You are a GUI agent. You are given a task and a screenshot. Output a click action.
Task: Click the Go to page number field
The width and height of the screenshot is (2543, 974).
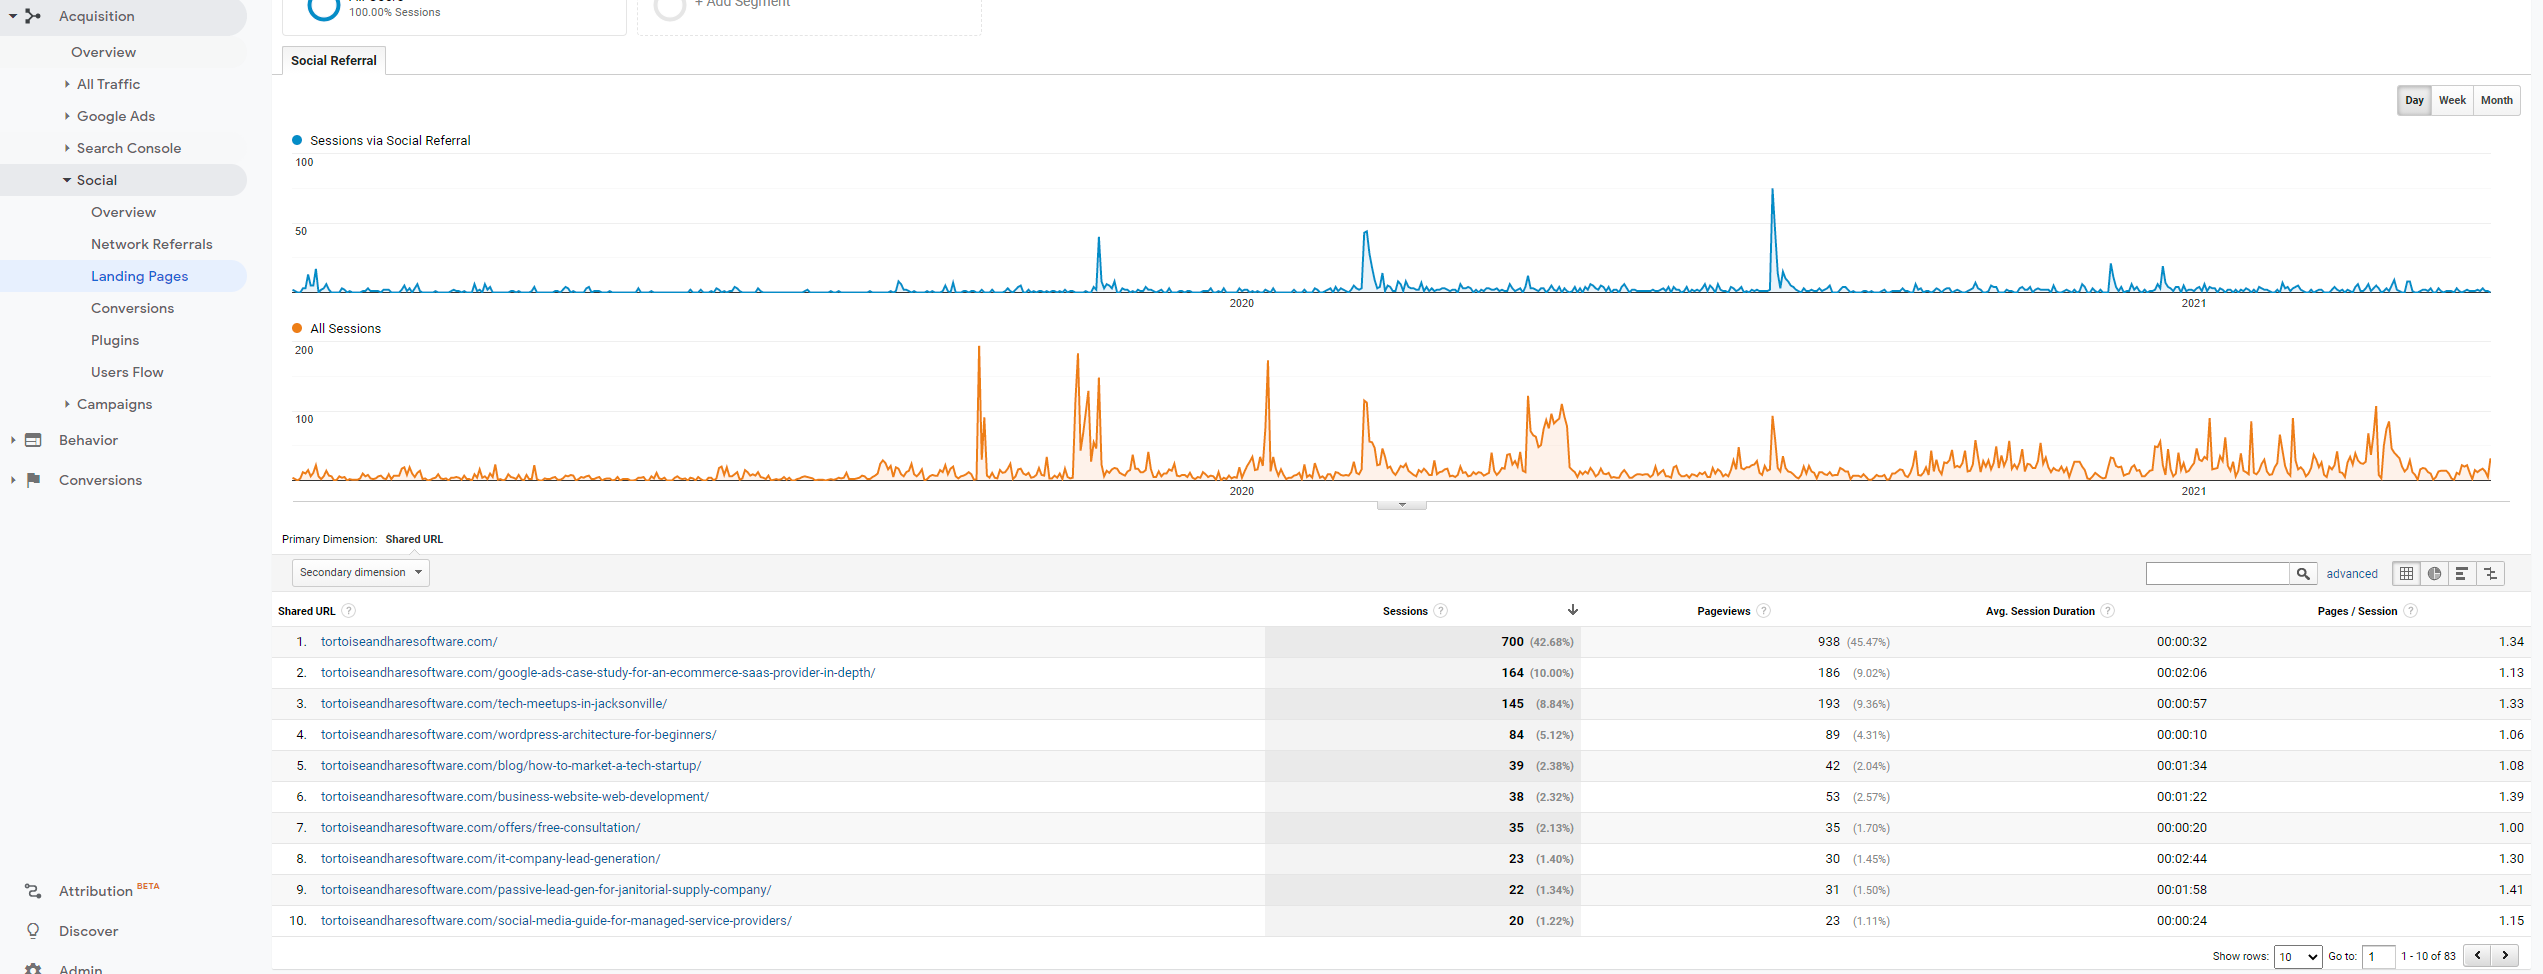click(2378, 957)
